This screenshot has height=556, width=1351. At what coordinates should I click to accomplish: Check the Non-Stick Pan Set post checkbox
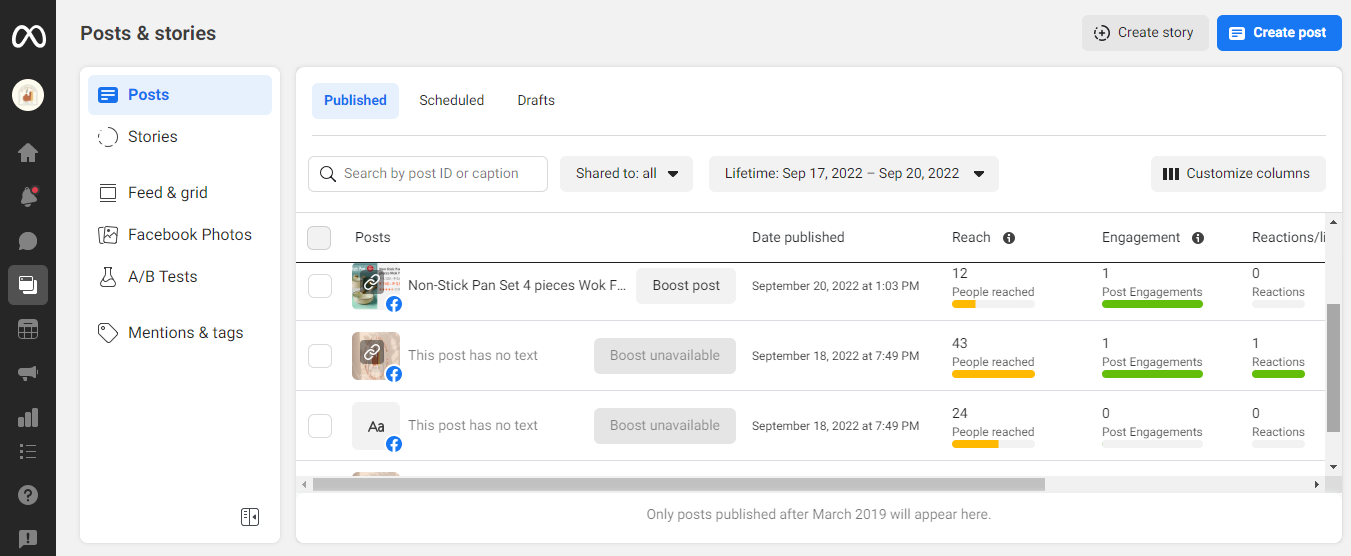coord(320,286)
